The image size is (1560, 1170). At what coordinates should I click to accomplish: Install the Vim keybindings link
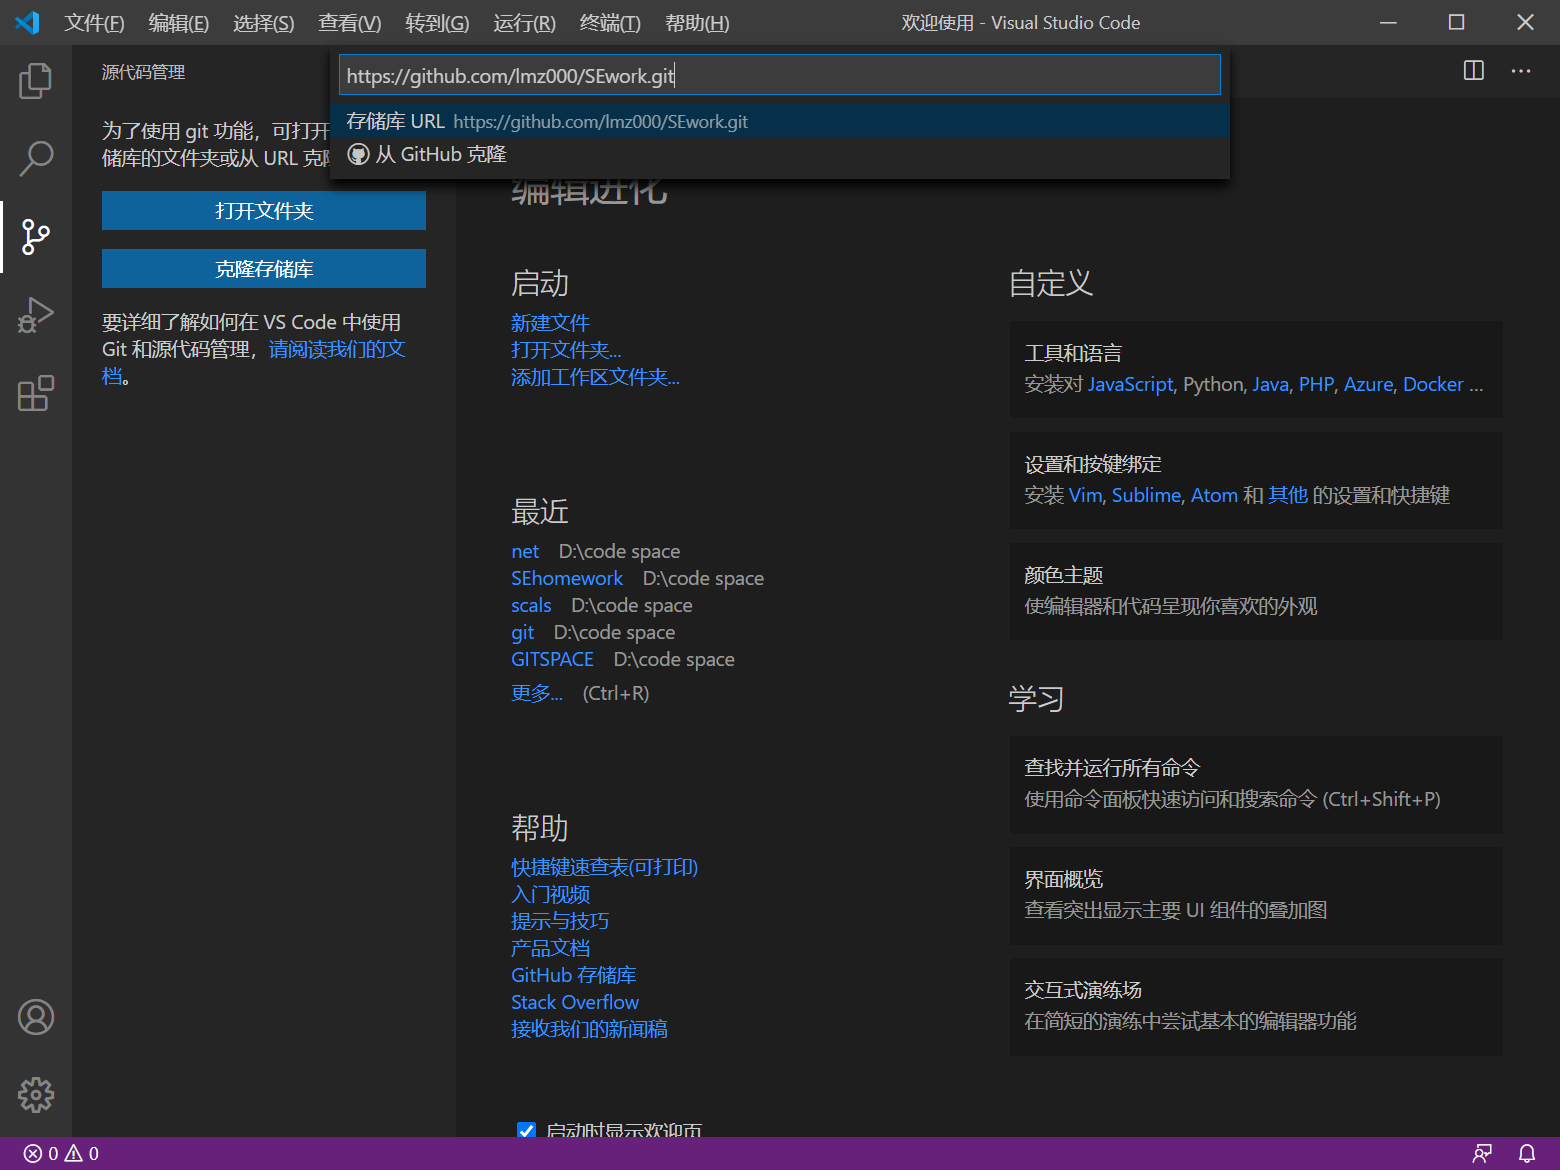(x=1085, y=495)
